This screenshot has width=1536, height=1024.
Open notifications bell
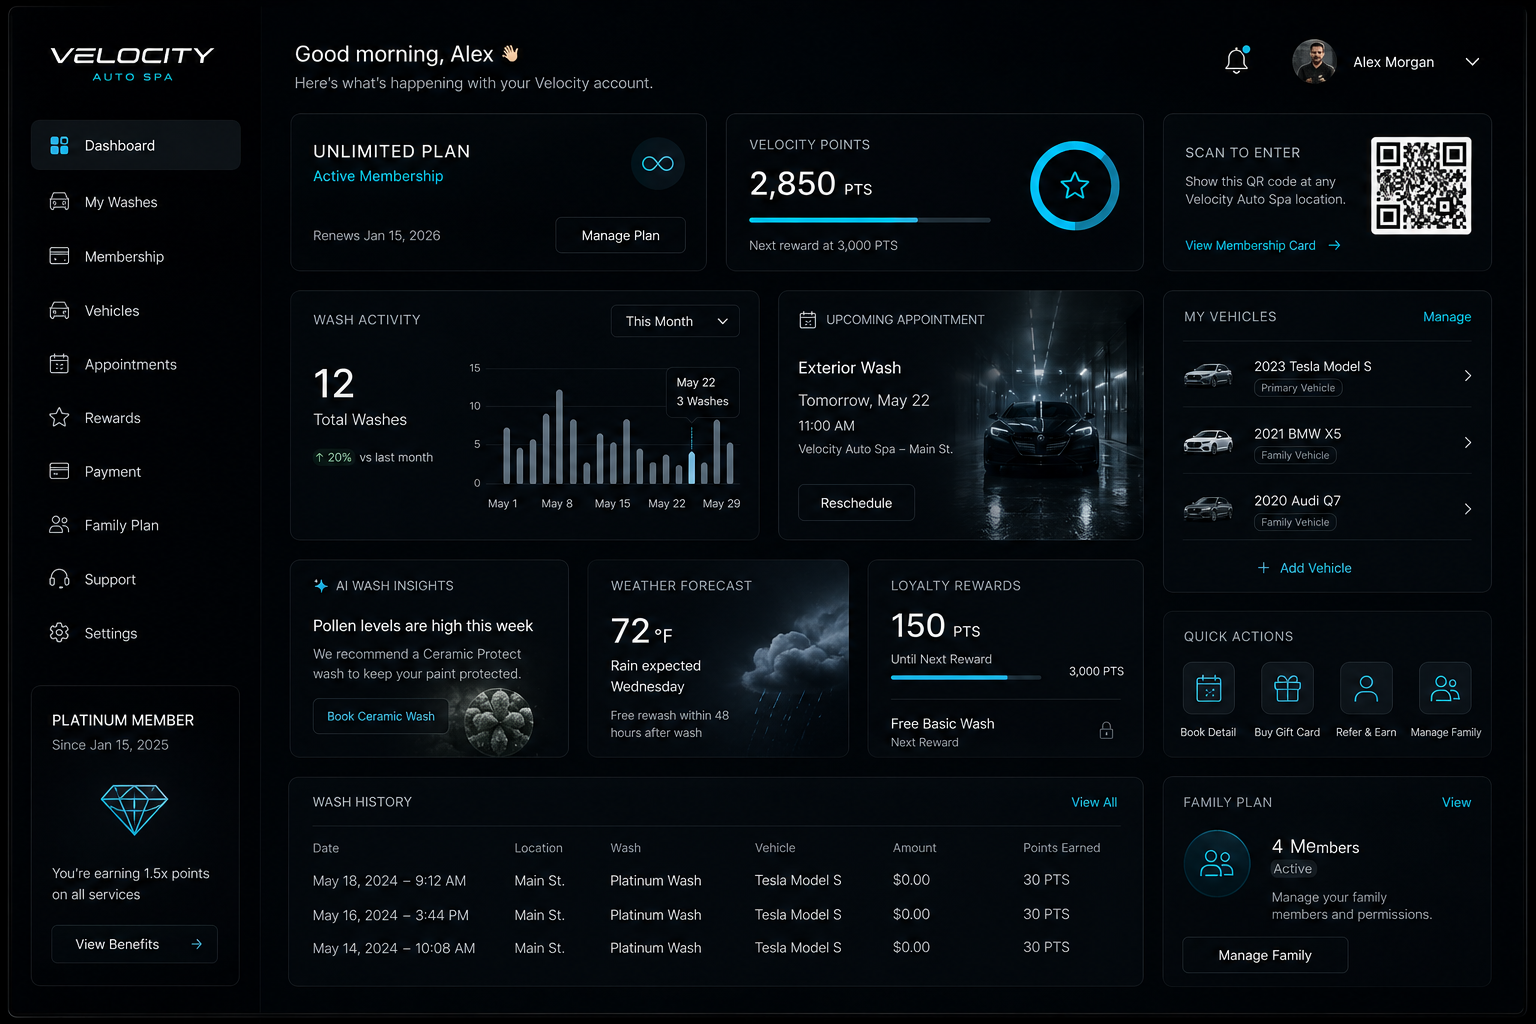point(1237,61)
